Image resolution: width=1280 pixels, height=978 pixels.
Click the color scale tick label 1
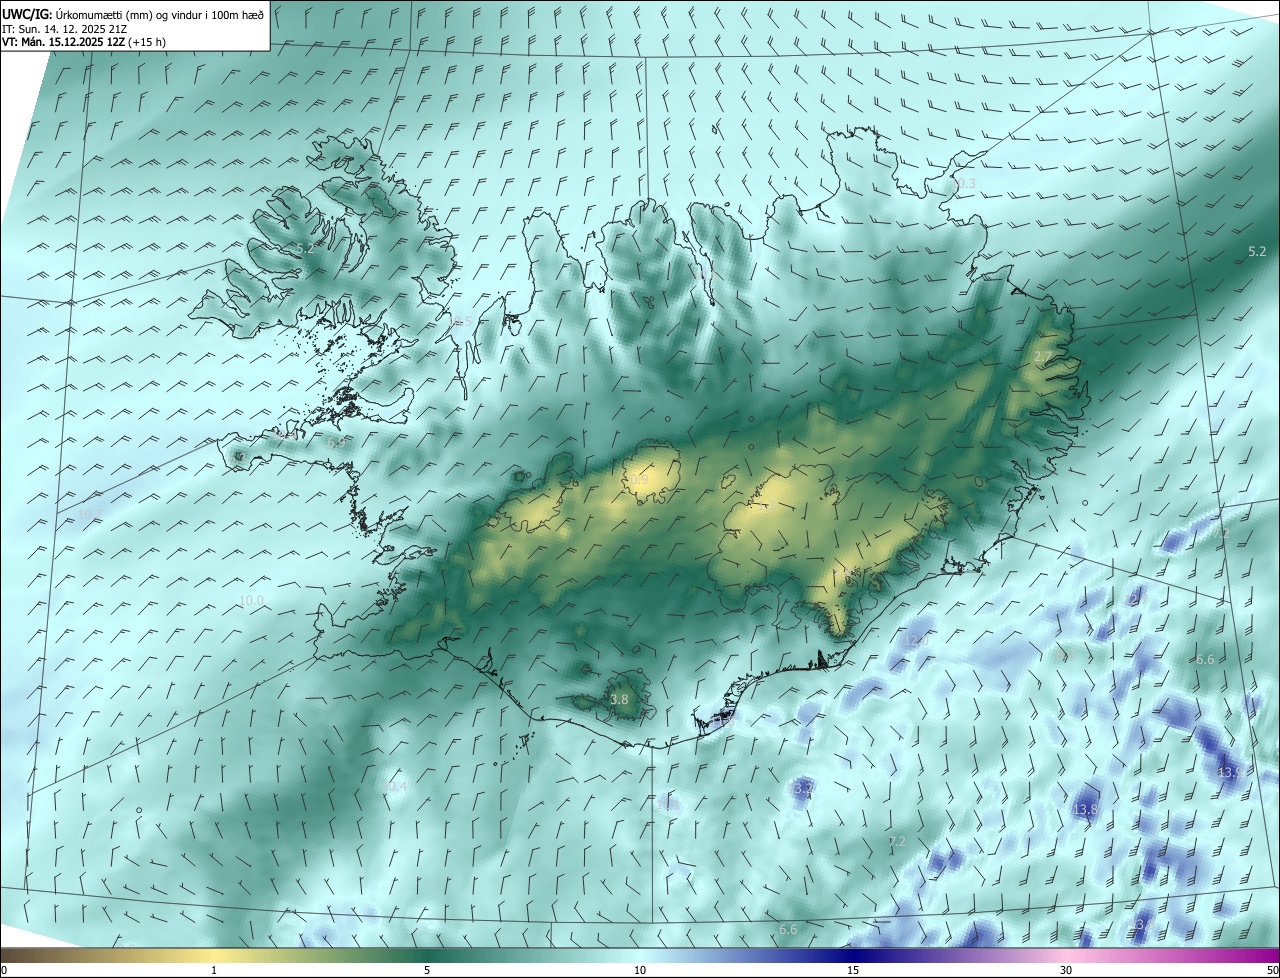[214, 971]
